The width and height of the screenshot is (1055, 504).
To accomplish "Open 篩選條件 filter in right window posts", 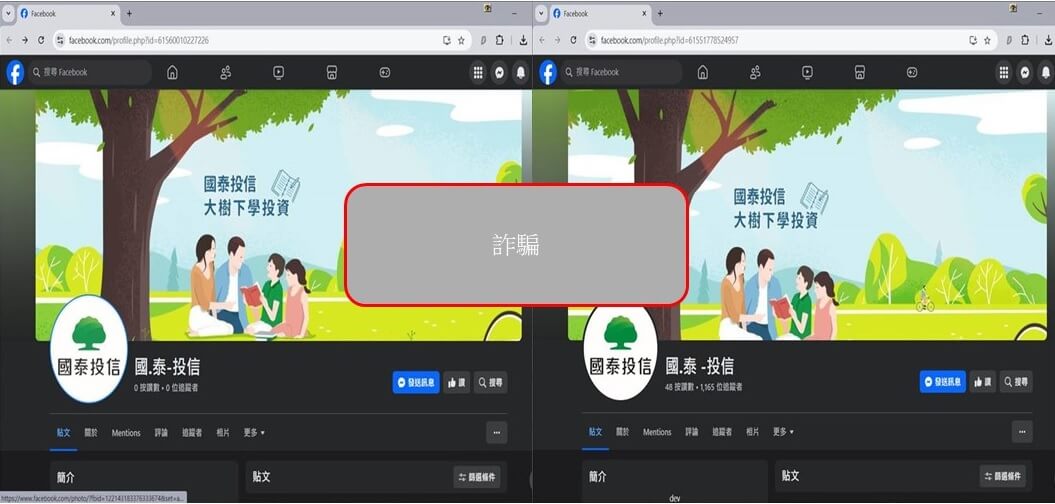I will (x=1003, y=476).
